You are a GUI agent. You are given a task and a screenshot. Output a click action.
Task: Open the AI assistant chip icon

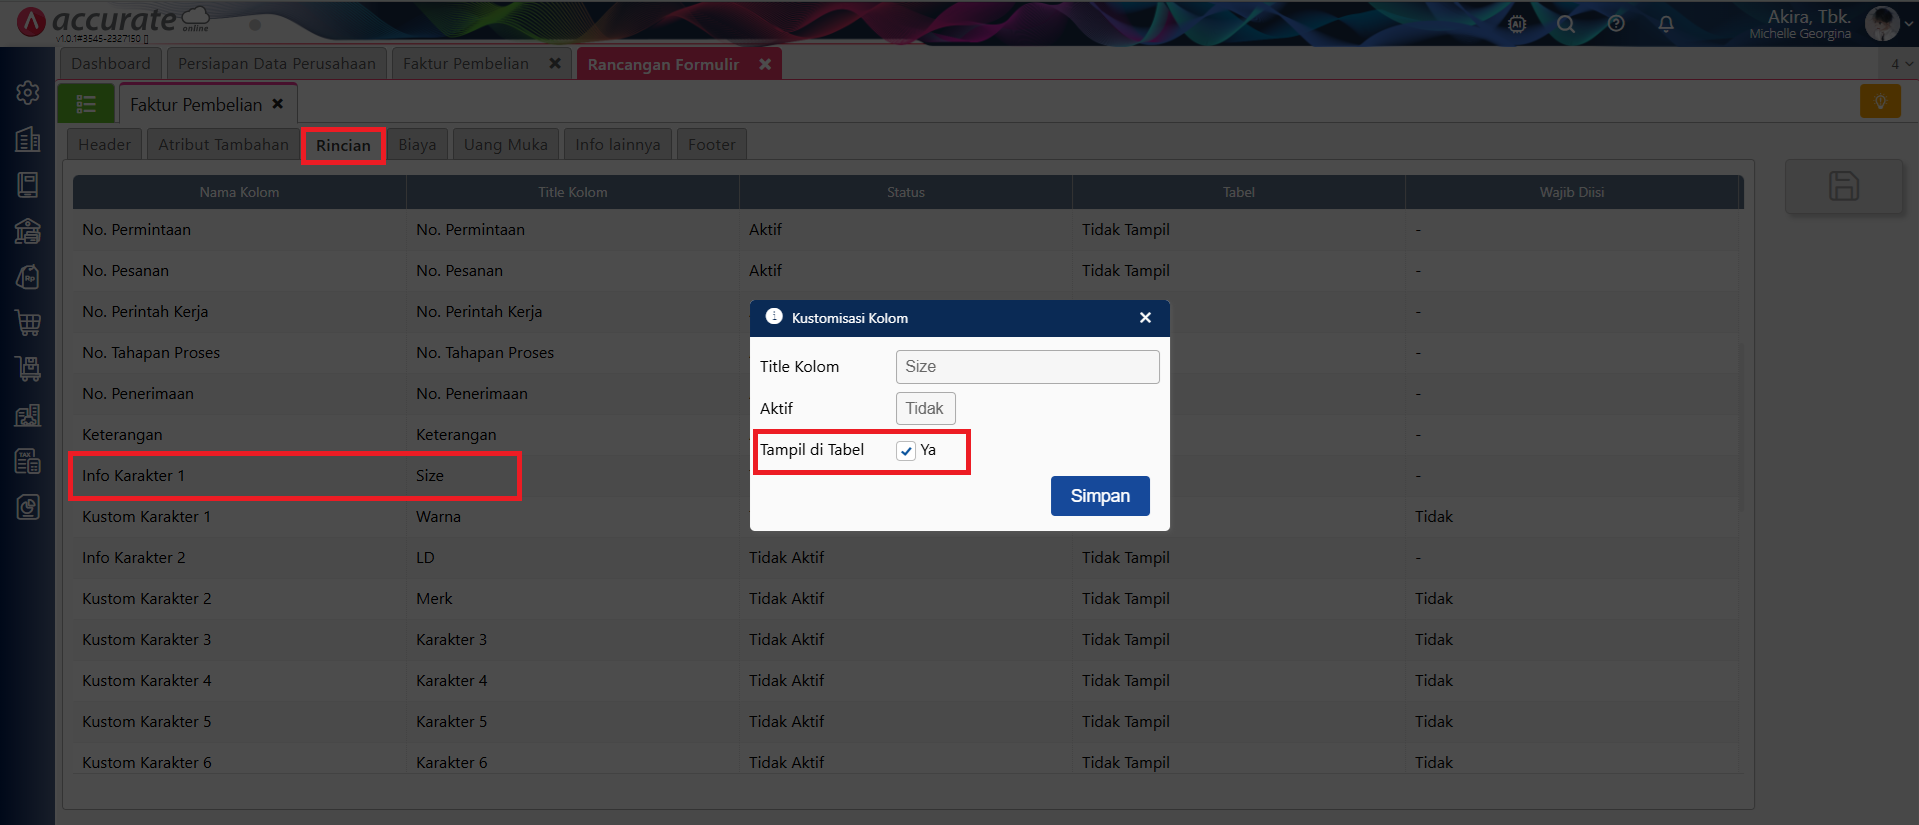(1517, 24)
